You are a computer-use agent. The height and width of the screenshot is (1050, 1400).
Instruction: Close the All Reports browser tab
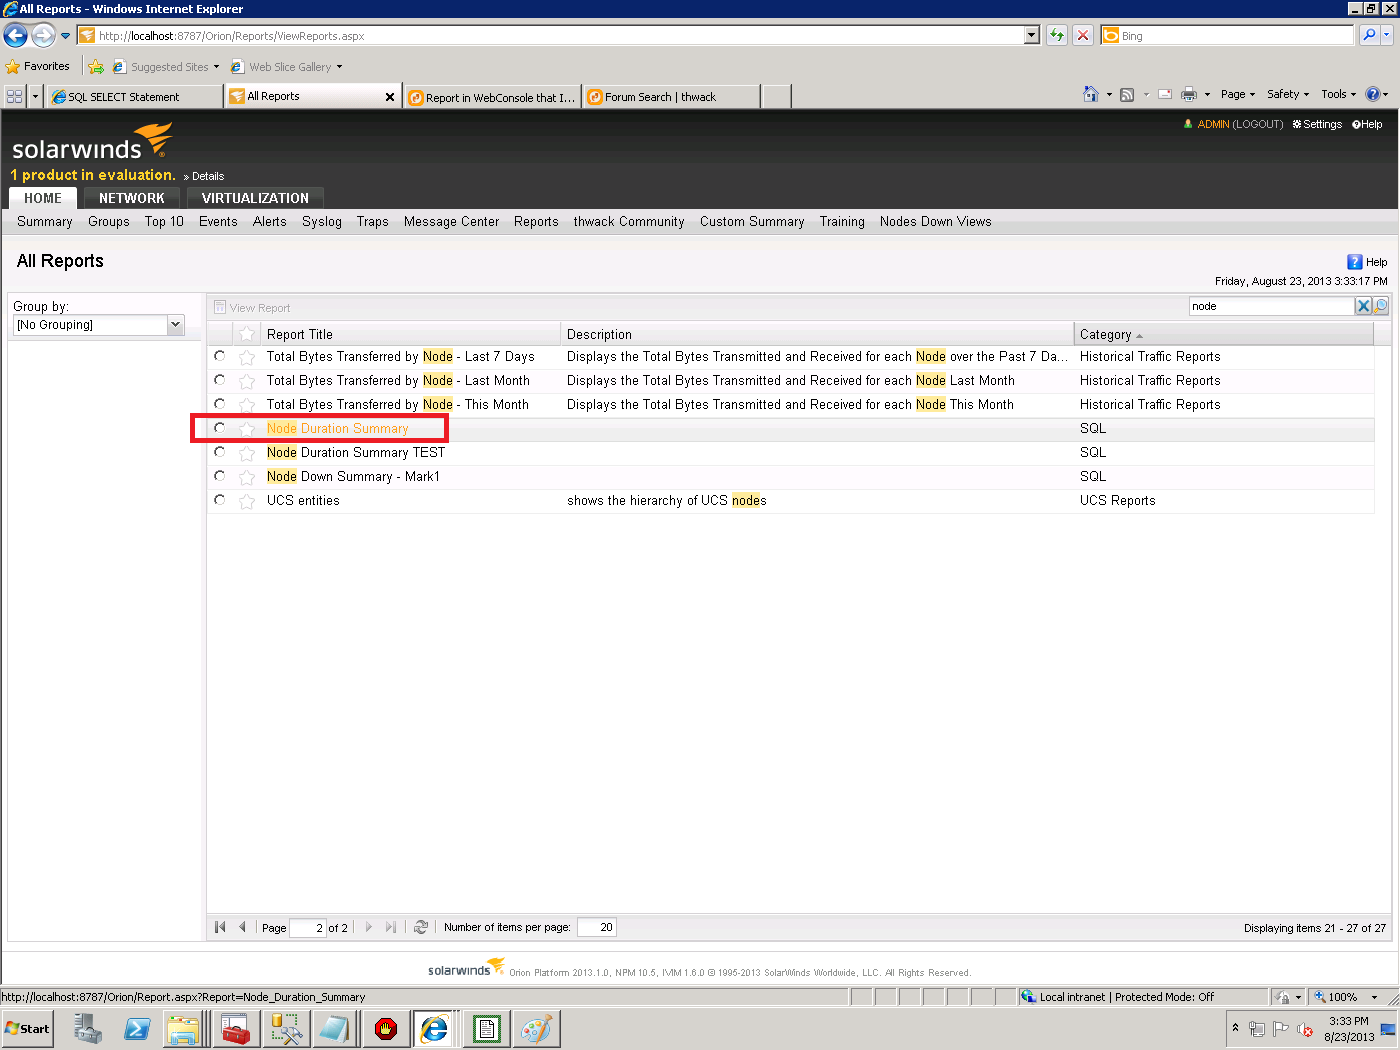point(390,97)
